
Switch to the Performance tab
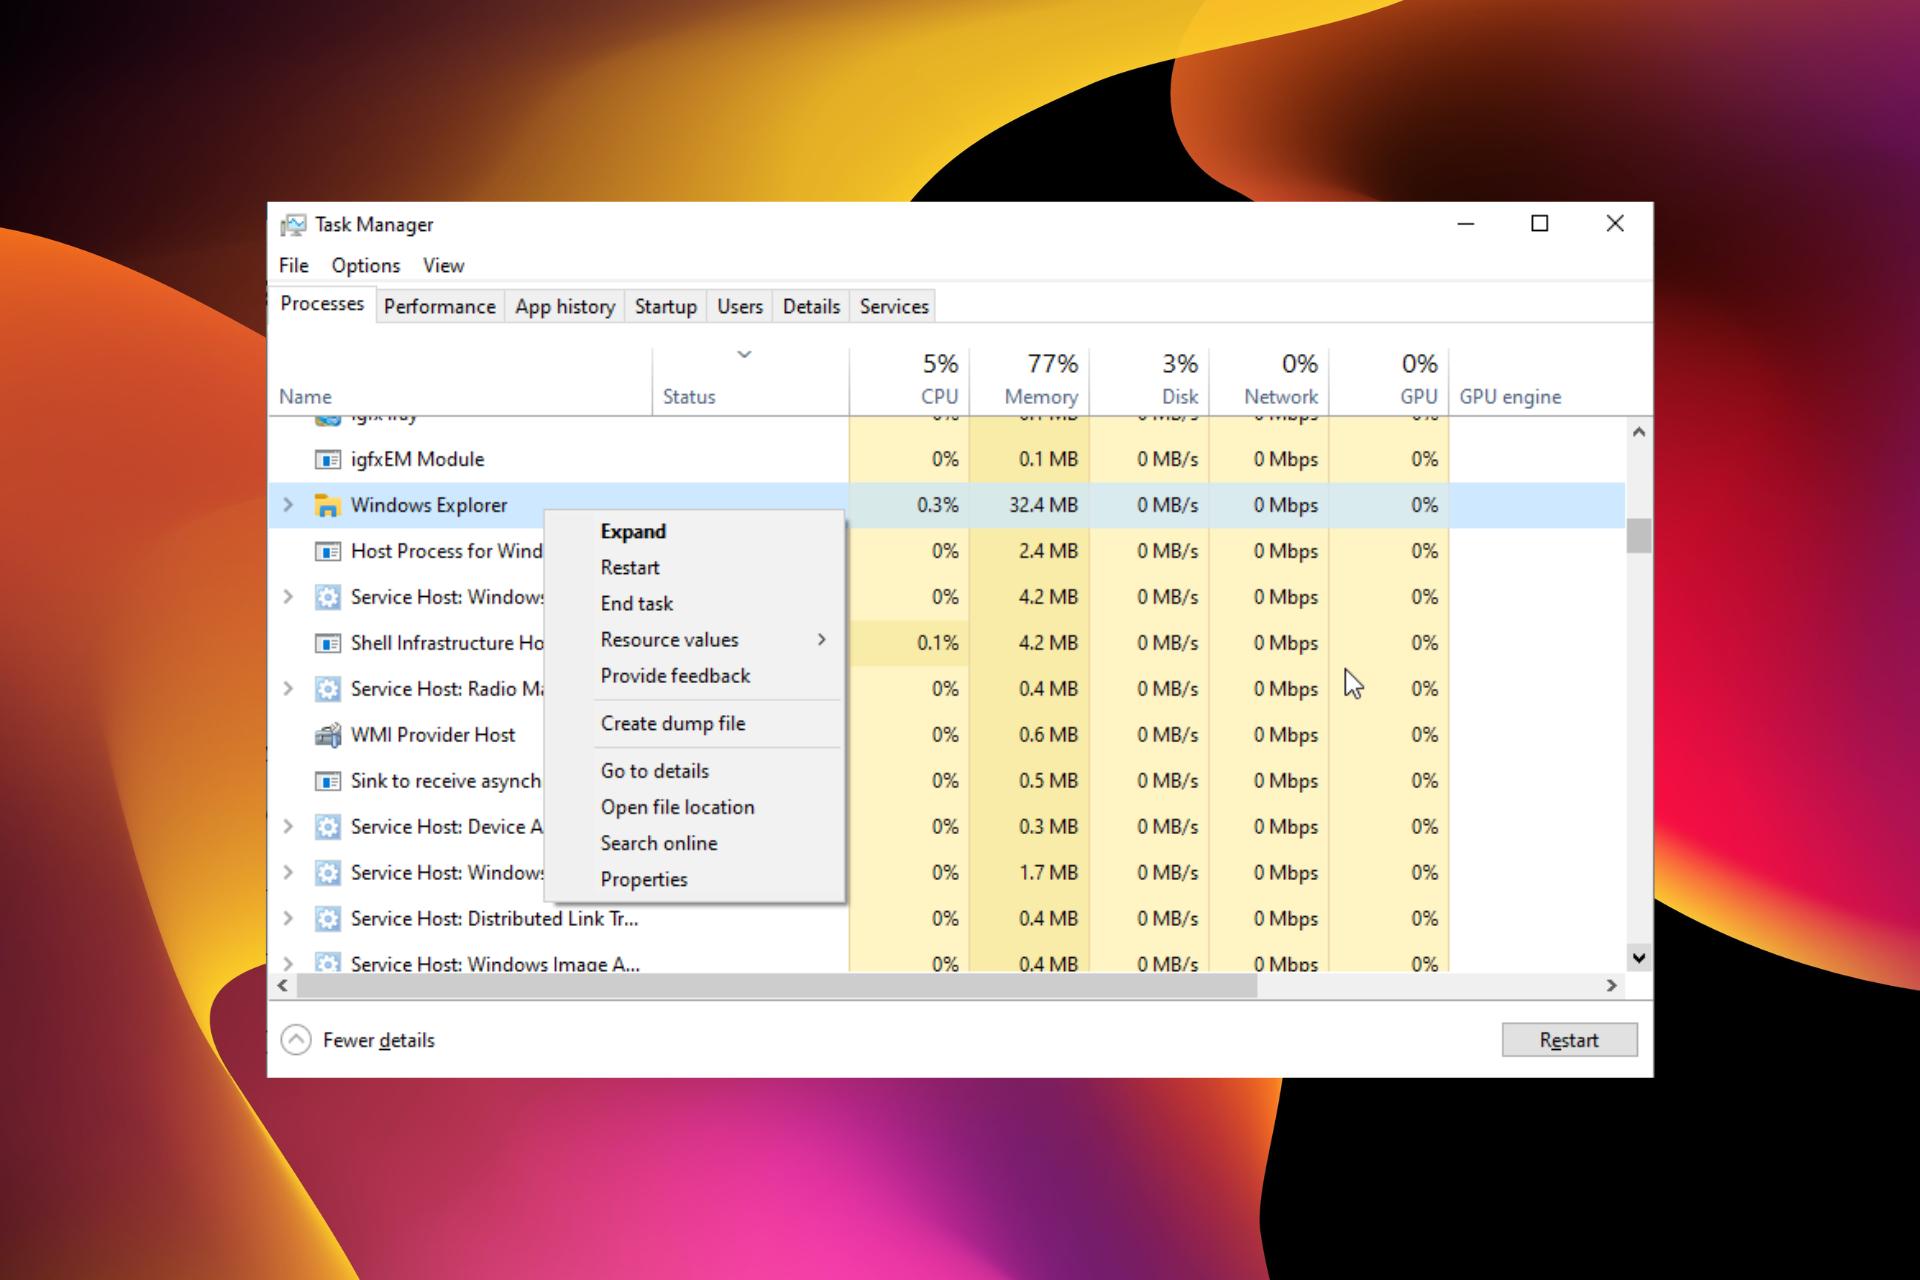point(439,306)
